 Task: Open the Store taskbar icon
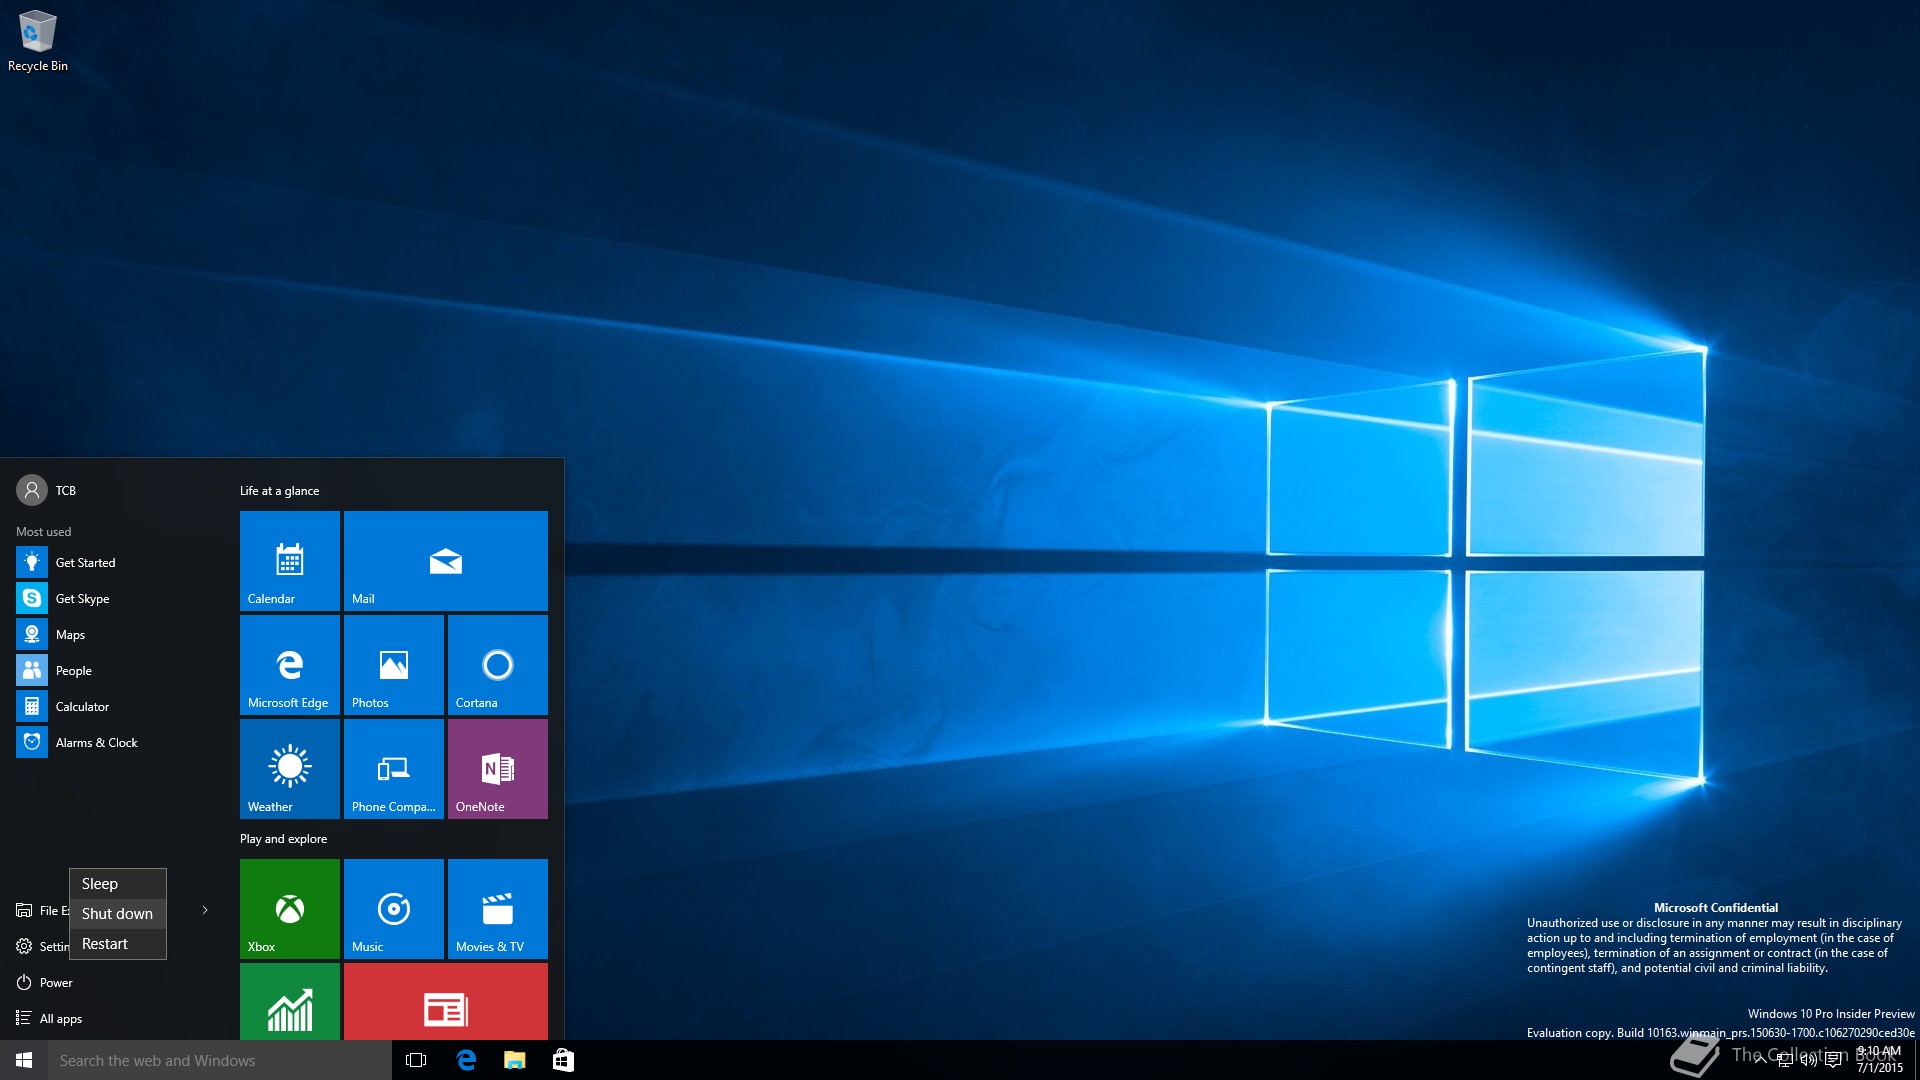pyautogui.click(x=563, y=1060)
